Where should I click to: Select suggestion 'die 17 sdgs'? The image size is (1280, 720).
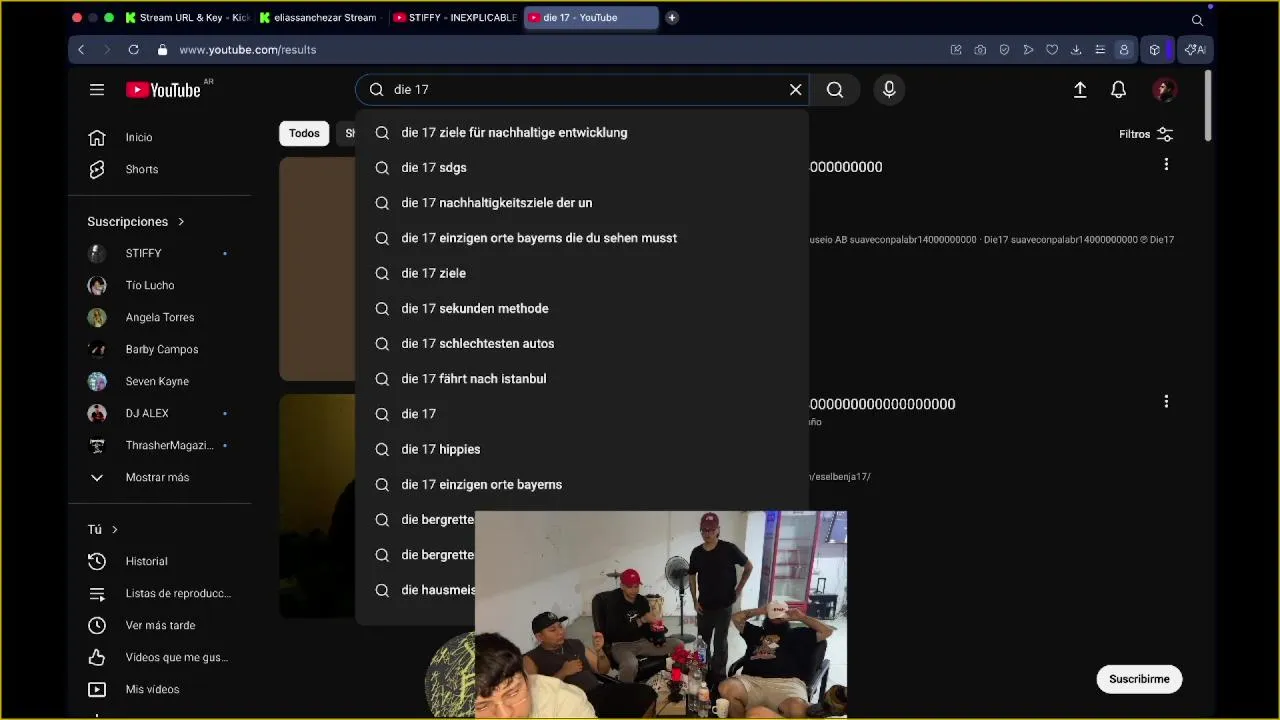pyautogui.click(x=582, y=167)
